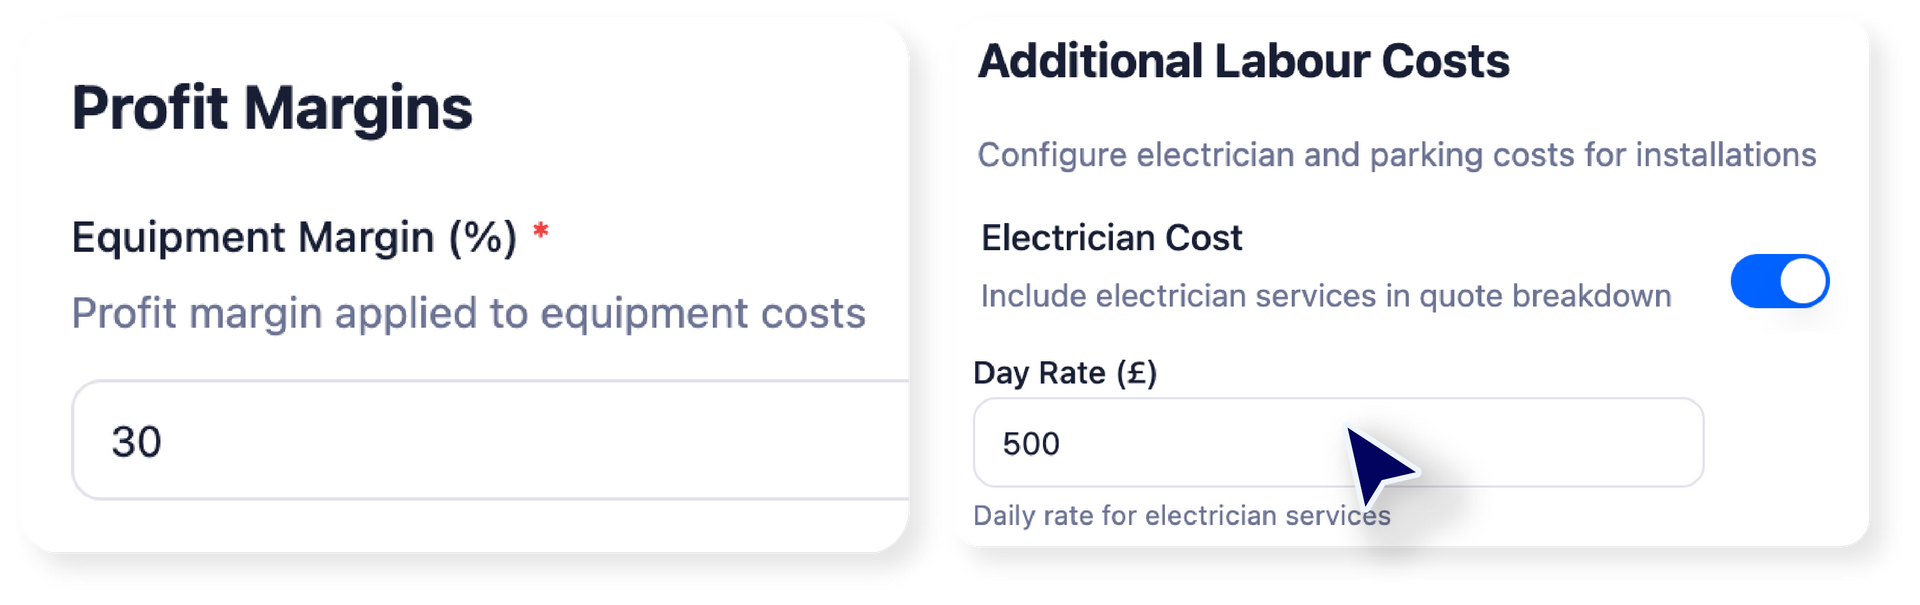Click the blue track of the Electrician toggle
The height and width of the screenshot is (605, 1920).
point(1753,281)
